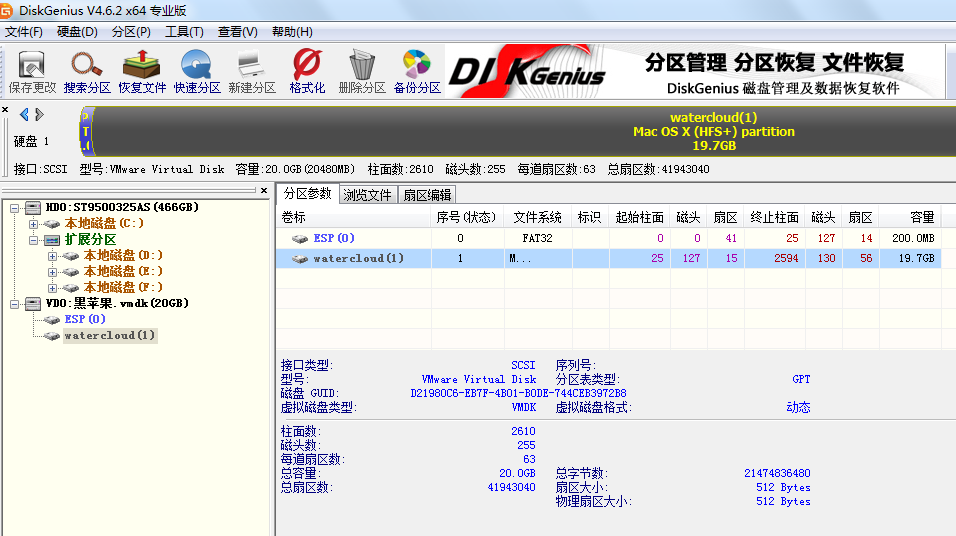Close the left tree panel with X
This screenshot has height=536, width=956.
pos(264,191)
